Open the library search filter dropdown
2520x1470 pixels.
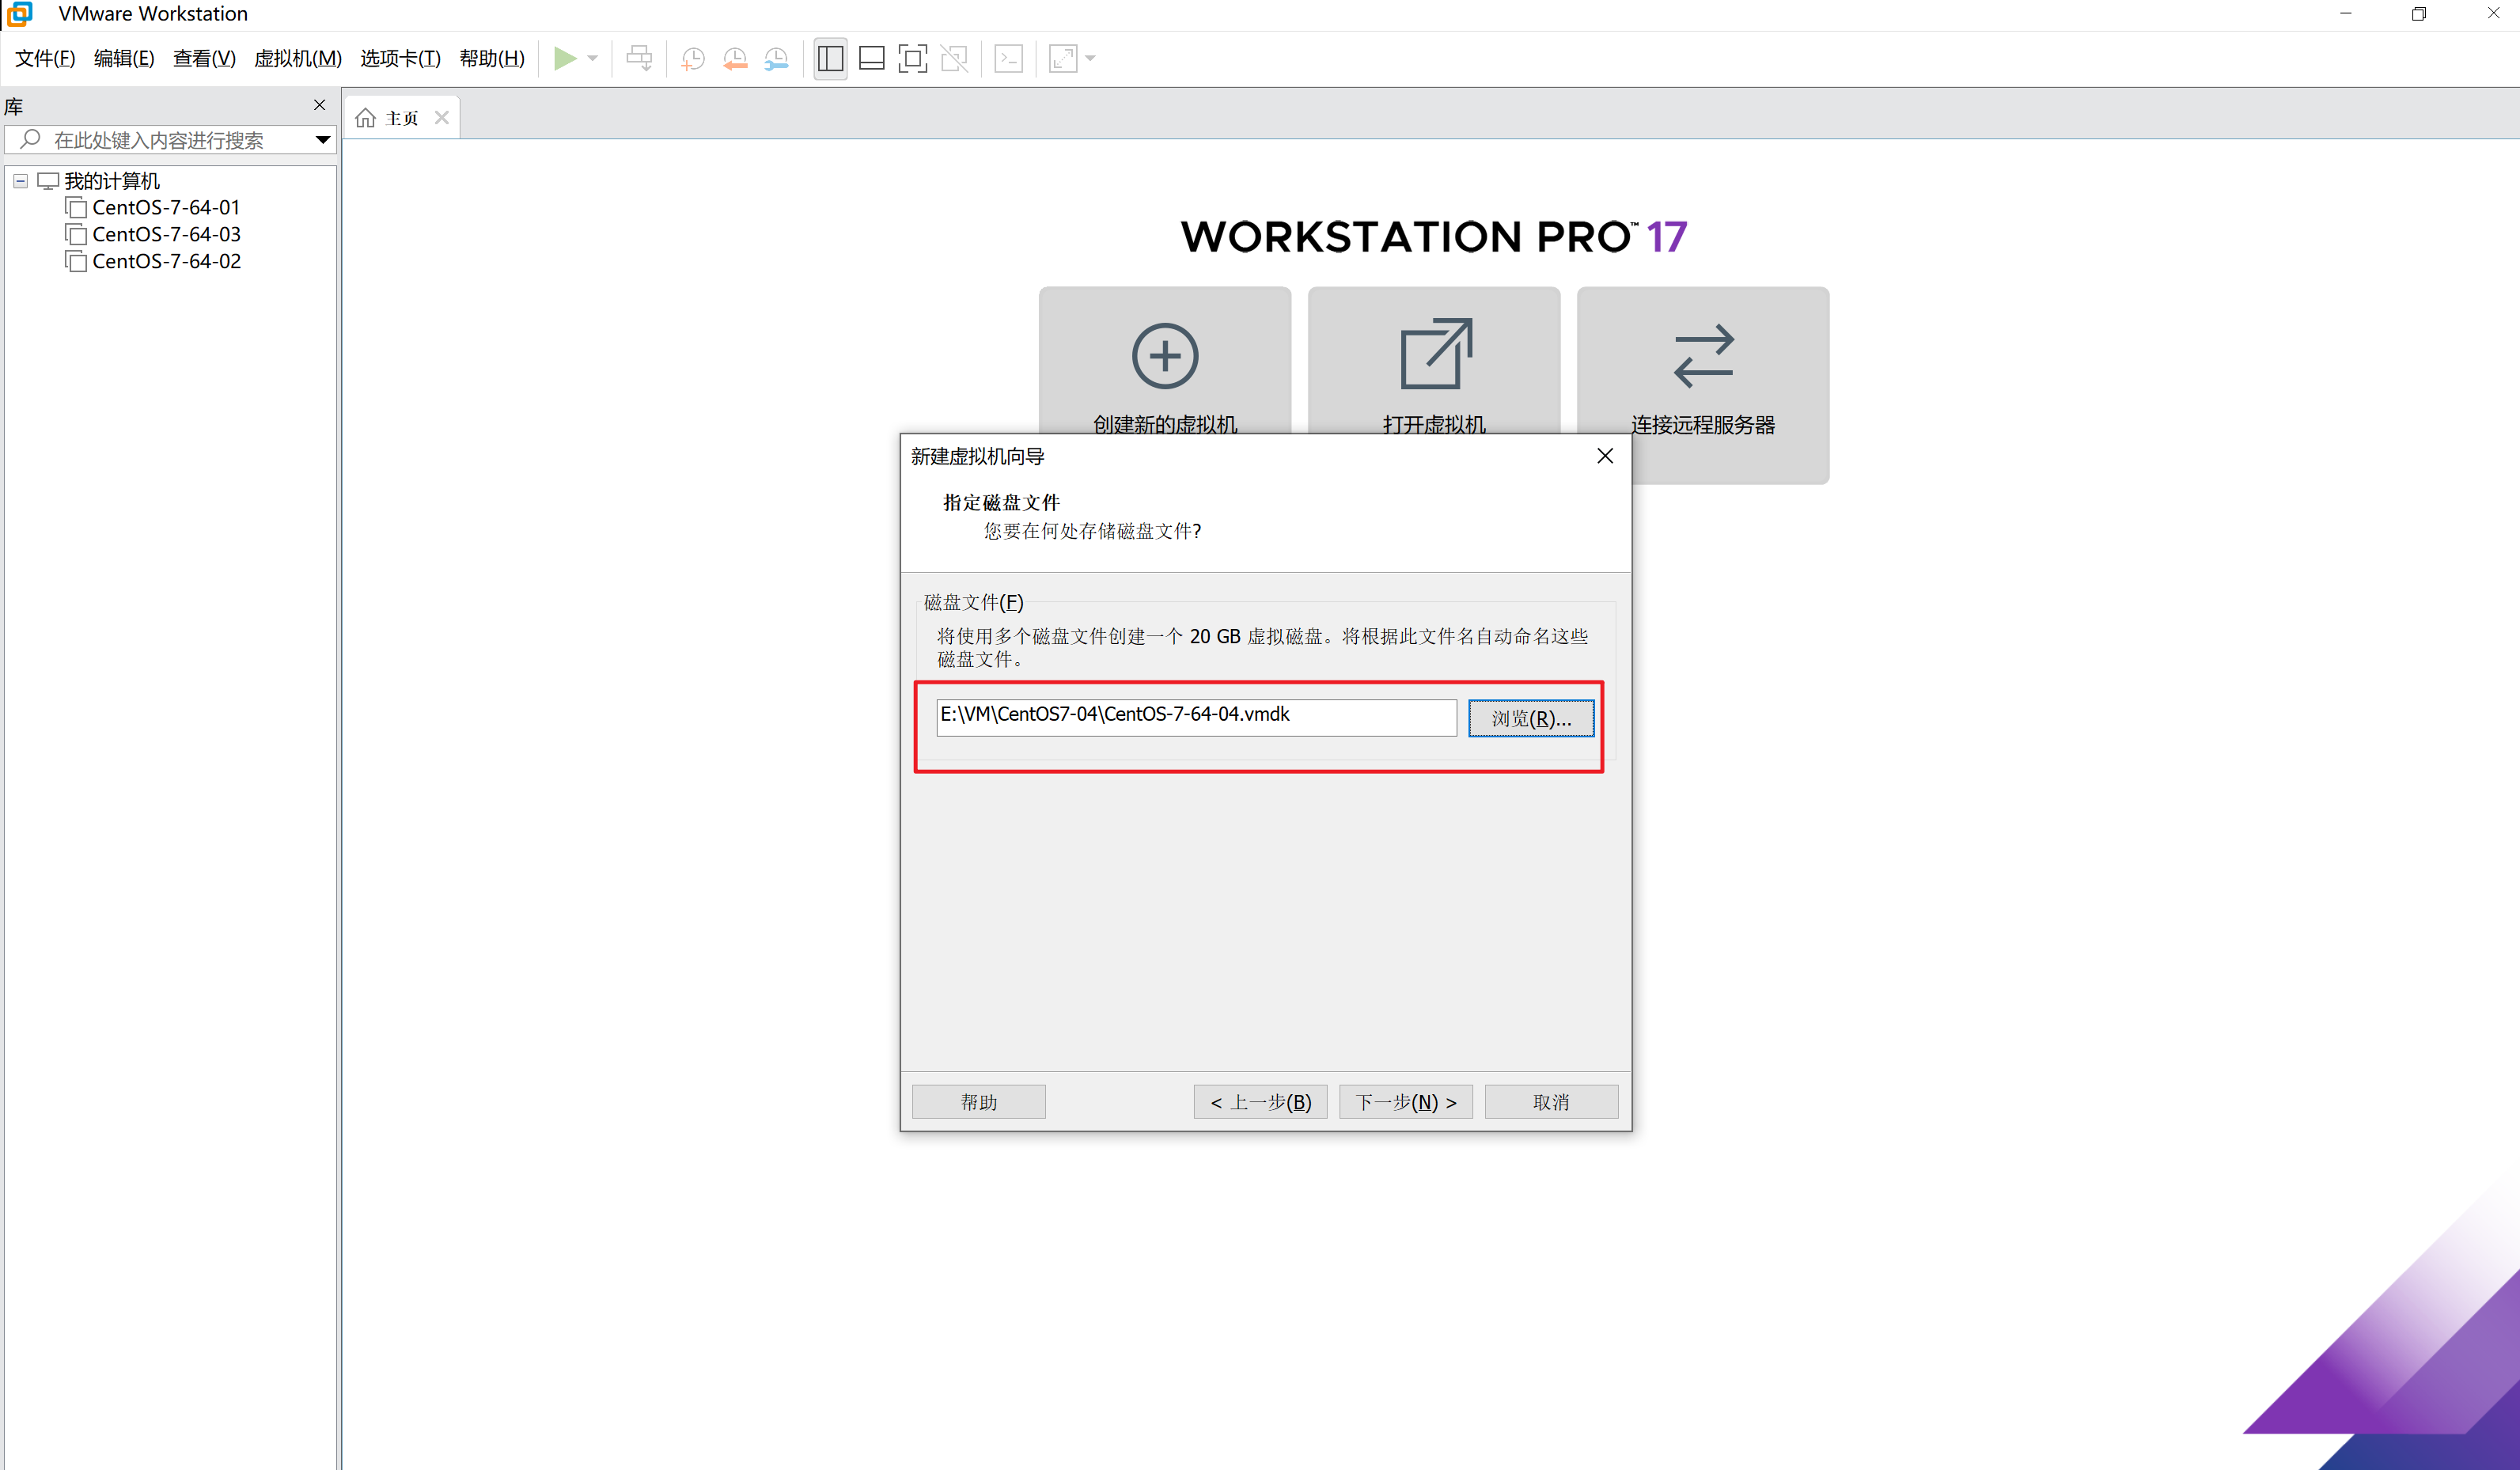(322, 140)
